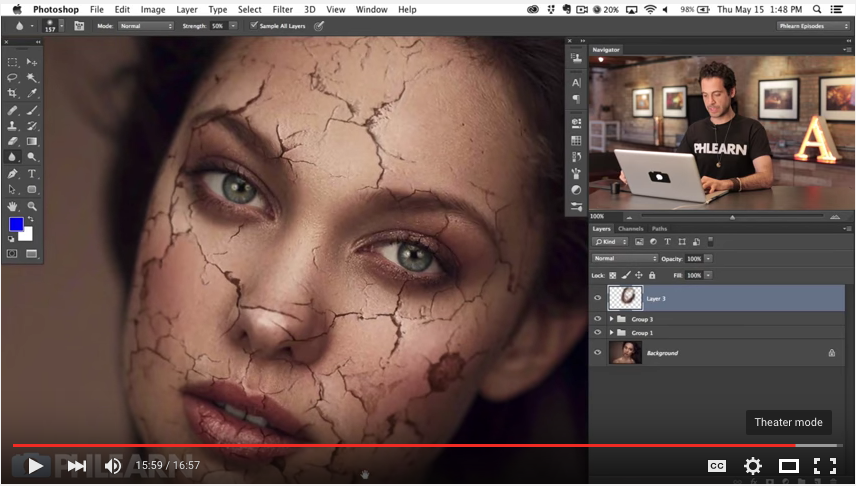856x486 pixels.
Task: Hide Layer 3 with its eye icon
Action: pos(597,298)
